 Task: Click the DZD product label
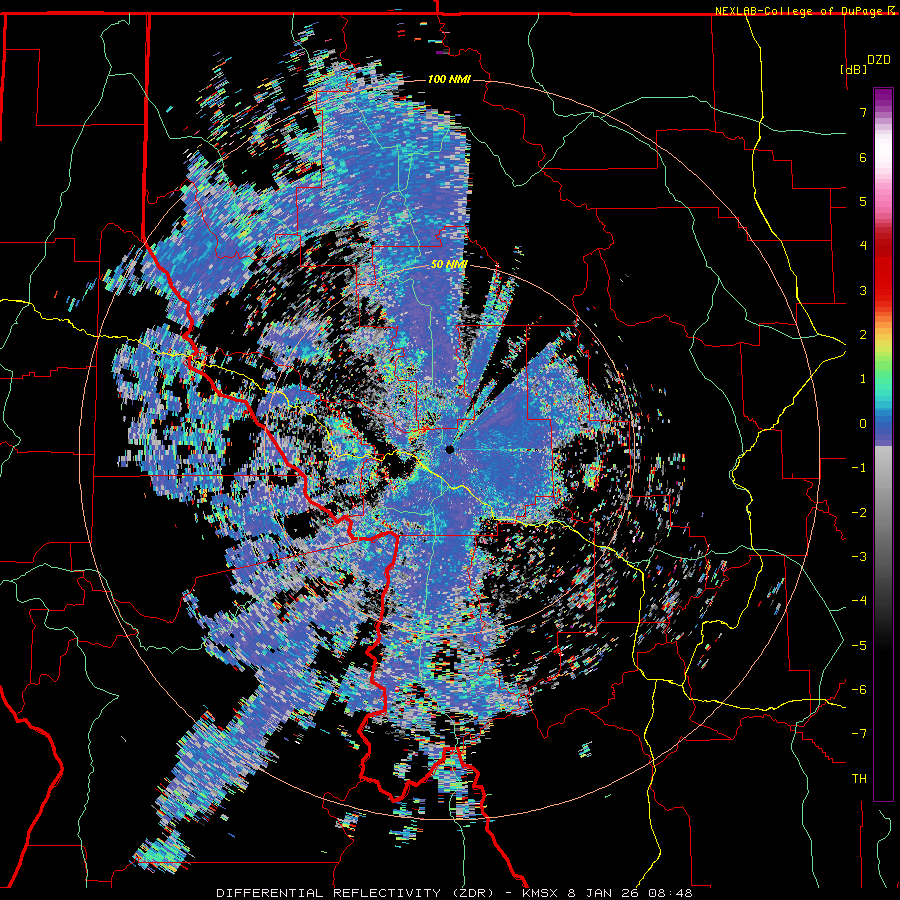(x=878, y=60)
